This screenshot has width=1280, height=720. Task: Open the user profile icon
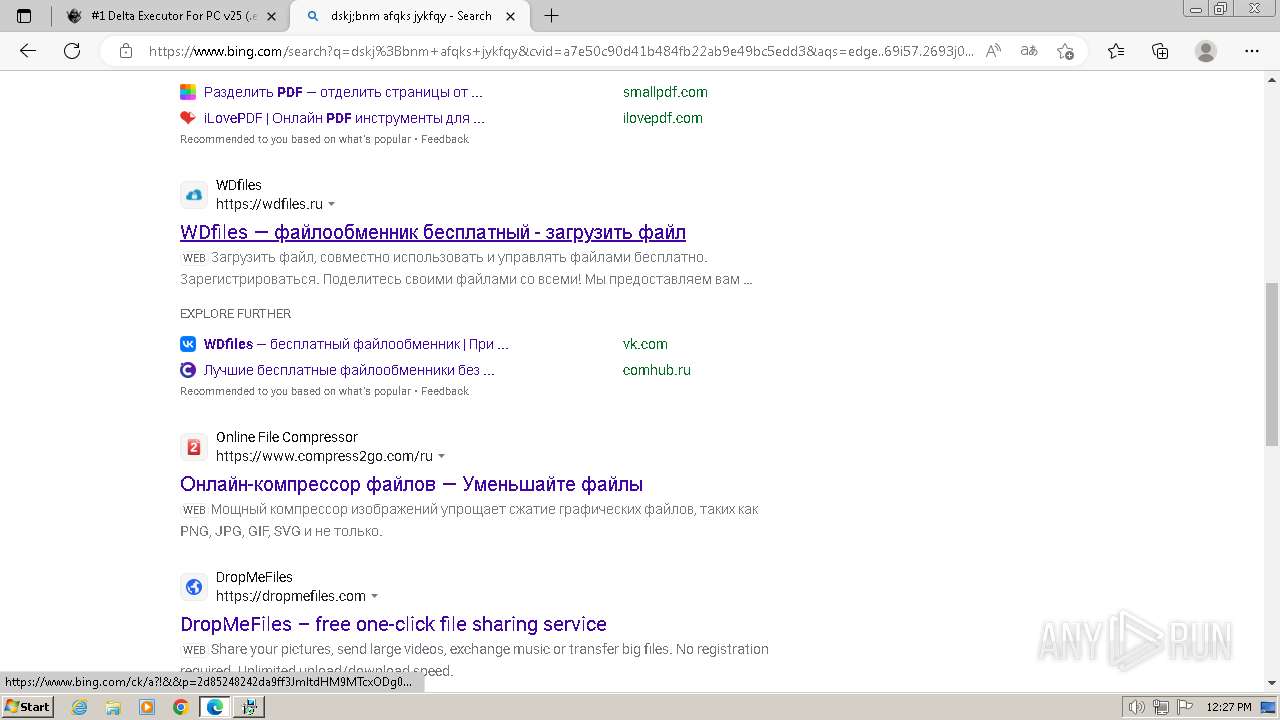click(1206, 51)
